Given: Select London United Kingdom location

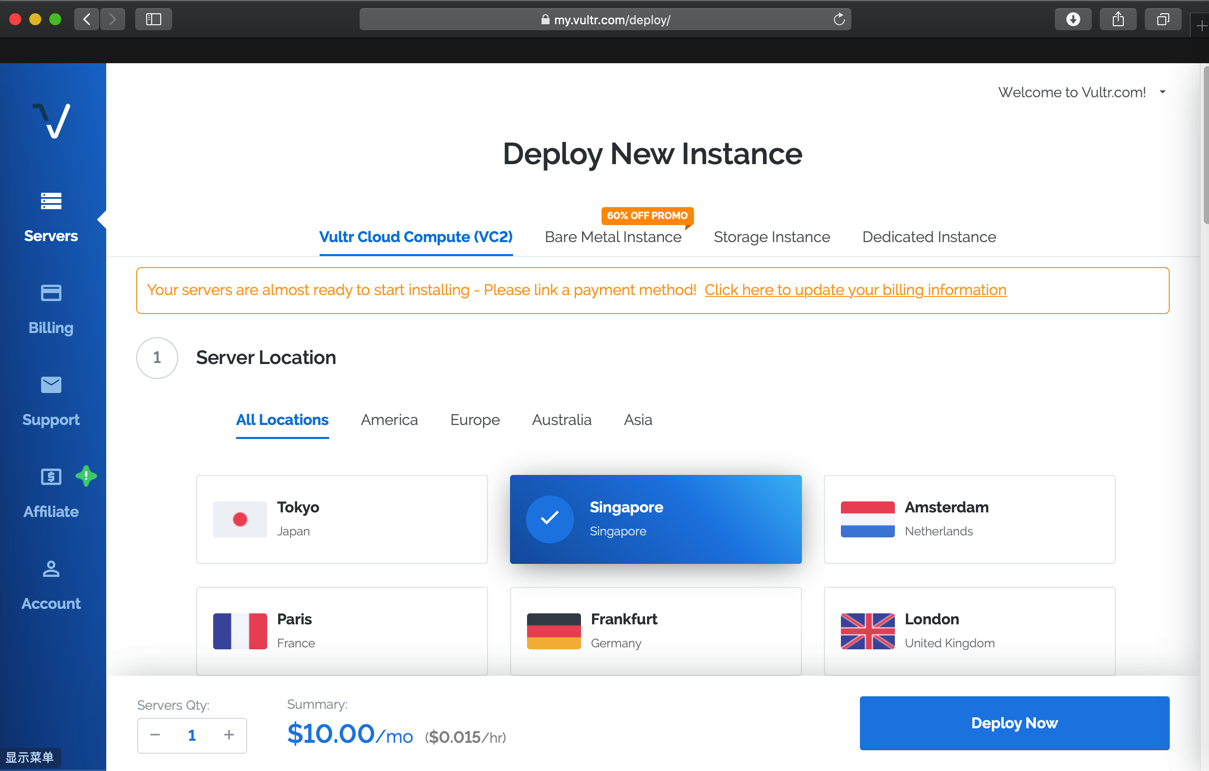Looking at the screenshot, I should 969,631.
